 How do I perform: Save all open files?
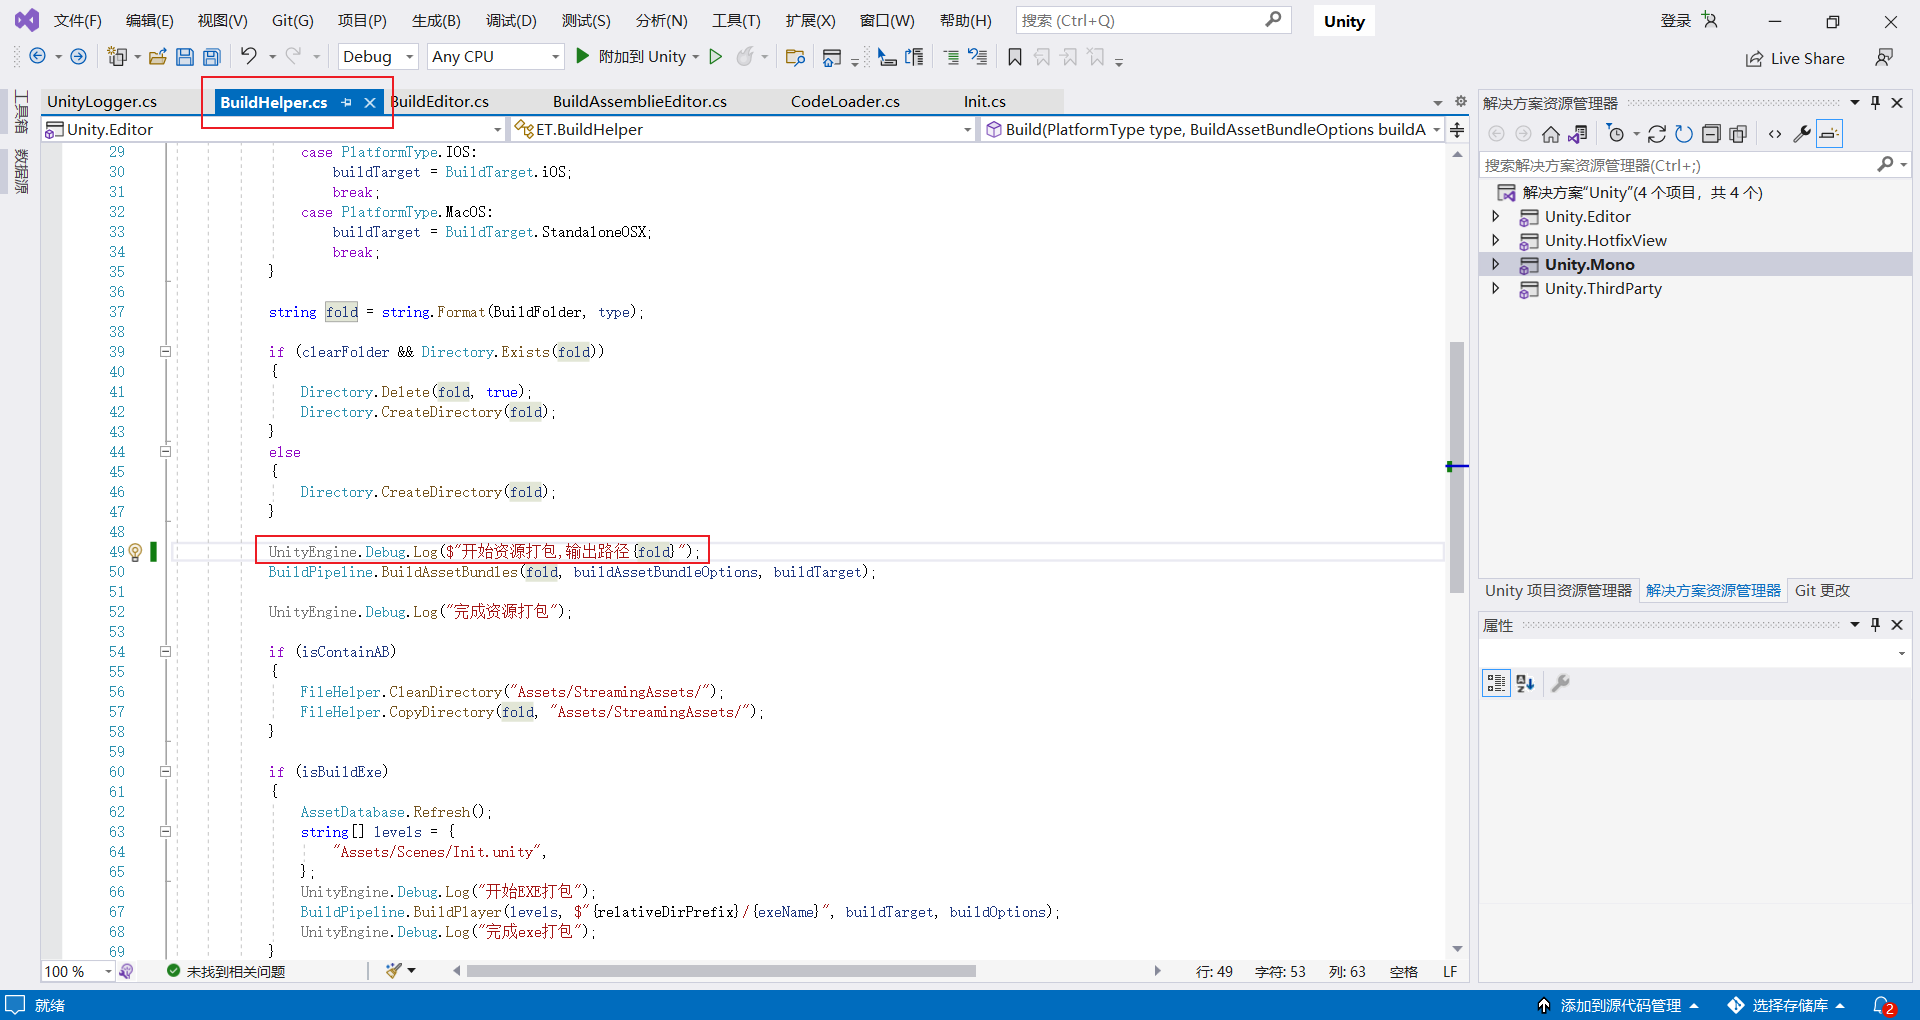pos(211,56)
